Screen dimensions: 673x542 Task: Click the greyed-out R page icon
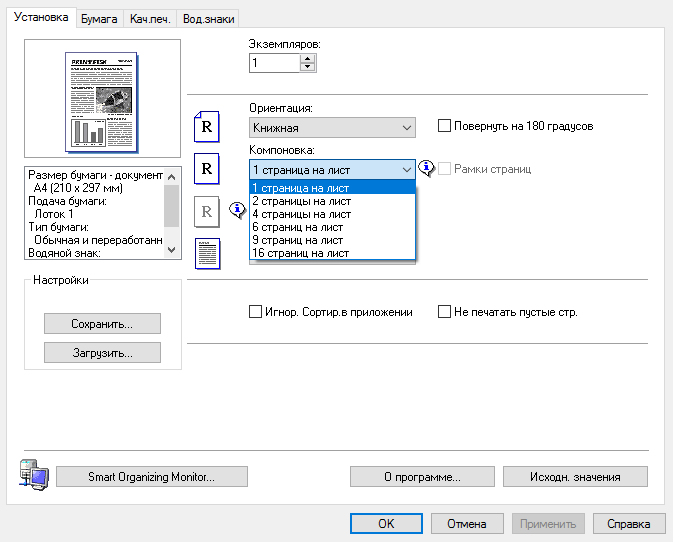click(x=206, y=211)
